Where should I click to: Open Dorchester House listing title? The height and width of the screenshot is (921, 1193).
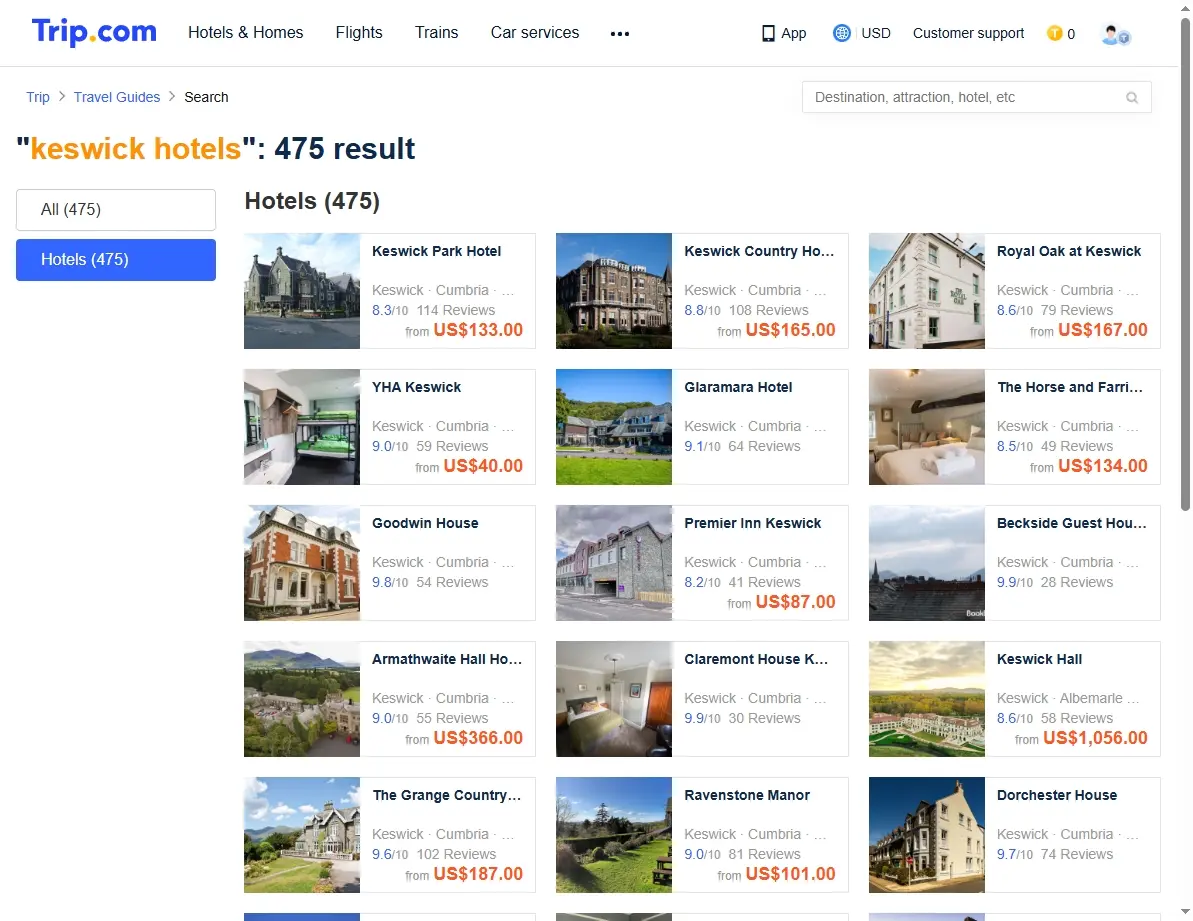[1057, 796]
